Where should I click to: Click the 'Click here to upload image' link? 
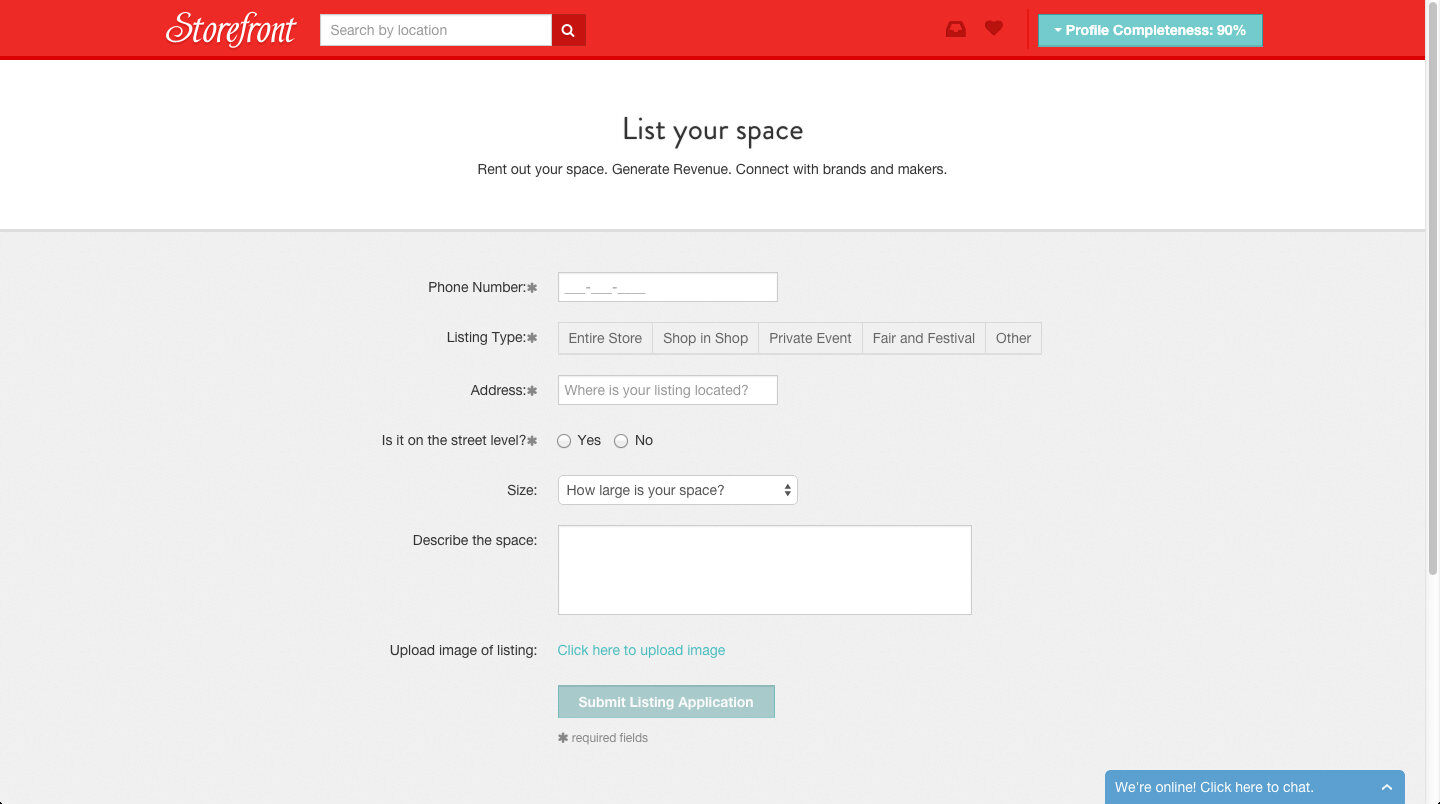641,650
